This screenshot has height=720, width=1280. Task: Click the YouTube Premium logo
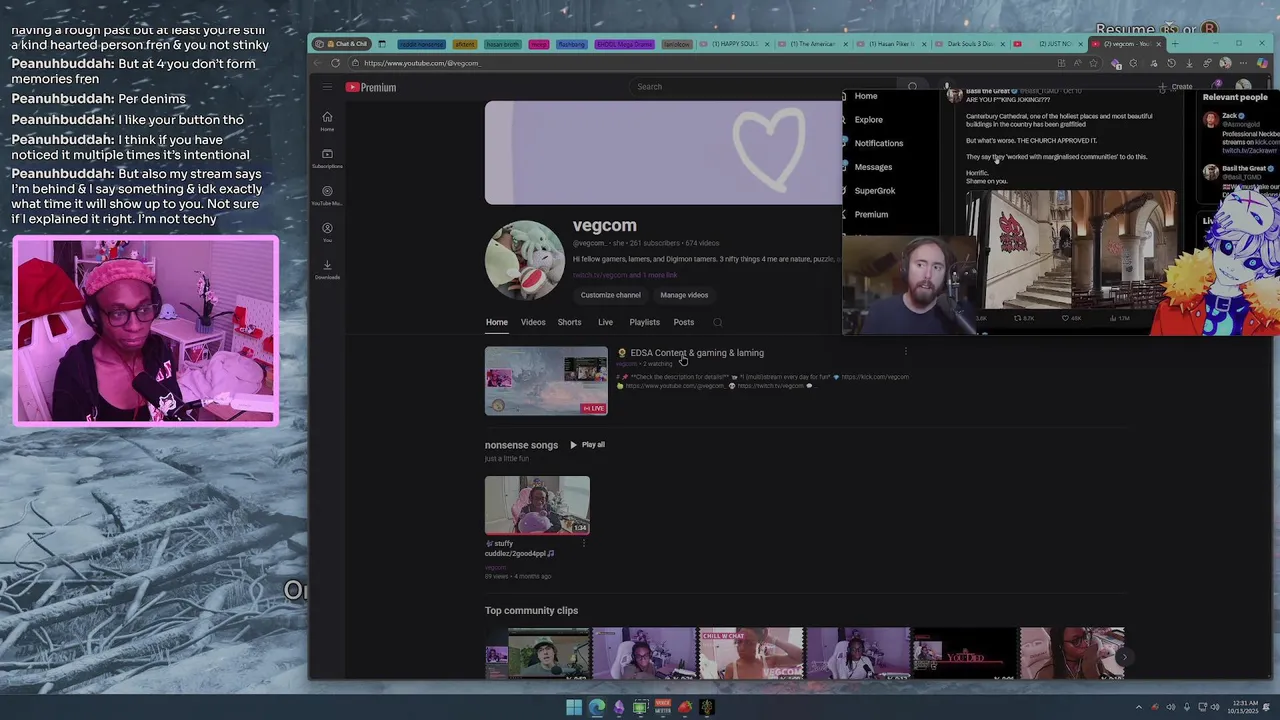coord(371,87)
